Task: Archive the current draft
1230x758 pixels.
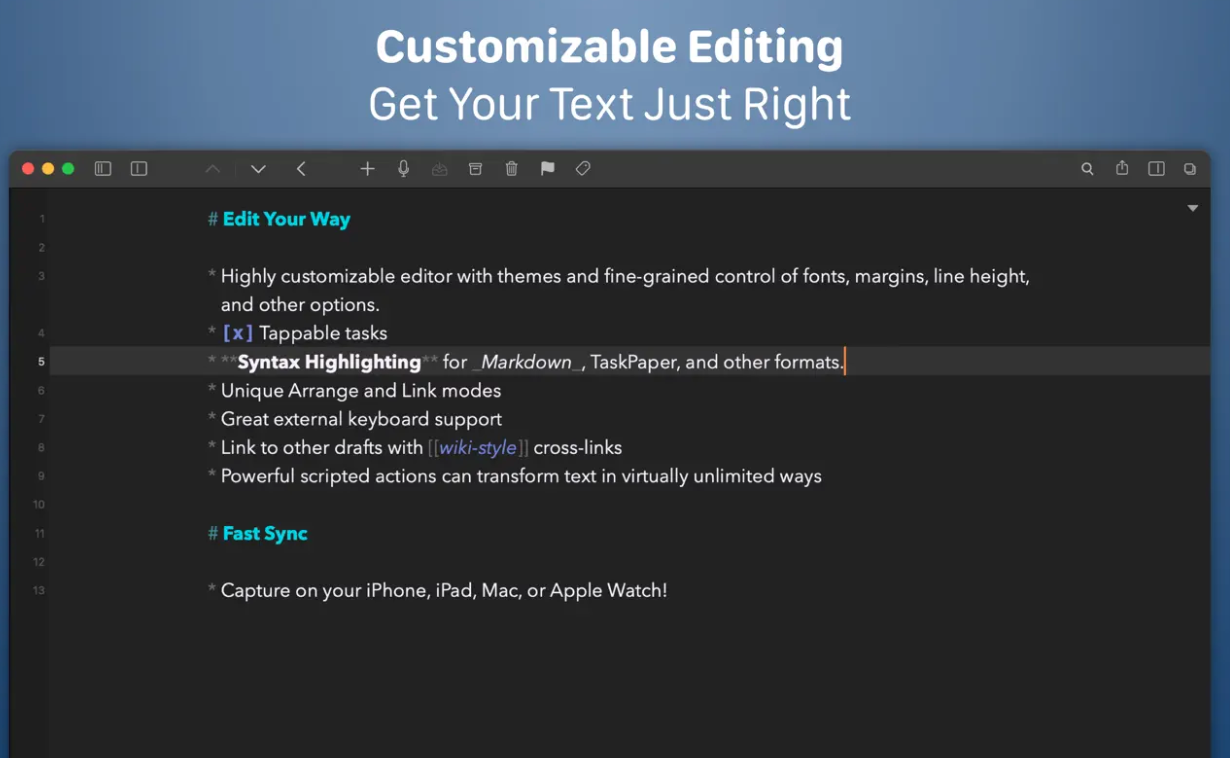Action: (475, 169)
